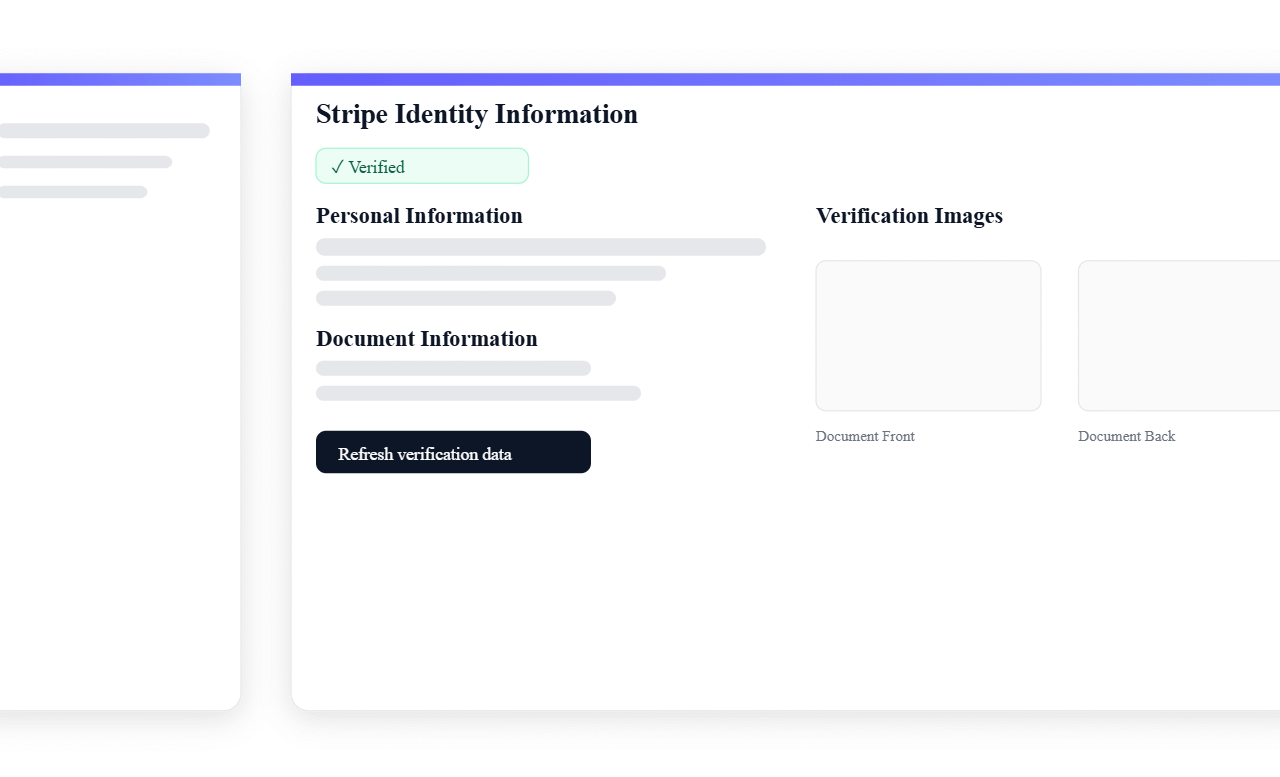Click the Refresh verification data button

coord(453,452)
